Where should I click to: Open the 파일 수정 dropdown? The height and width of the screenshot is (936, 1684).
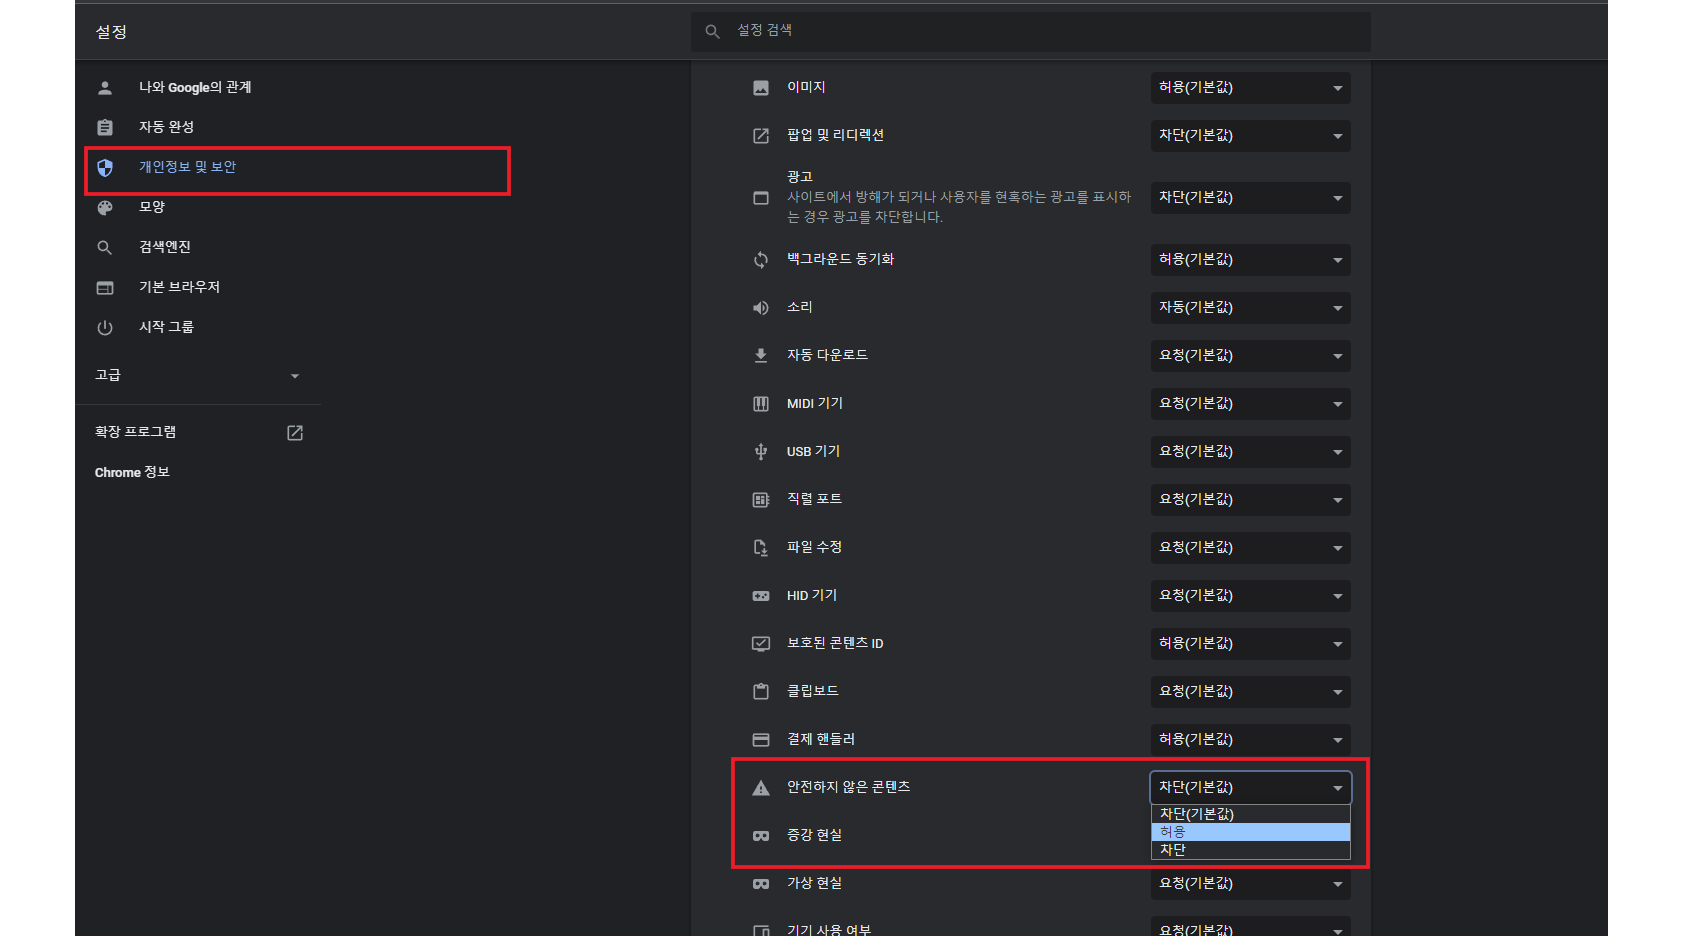coord(1250,548)
